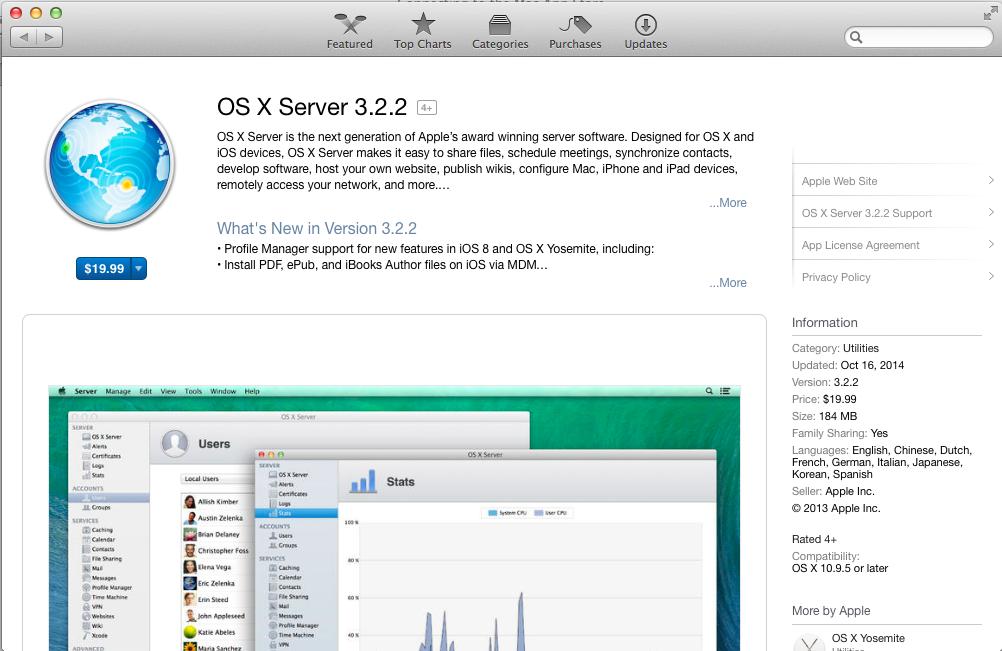Toggle full screen with the corner arrows icon

click(990, 13)
